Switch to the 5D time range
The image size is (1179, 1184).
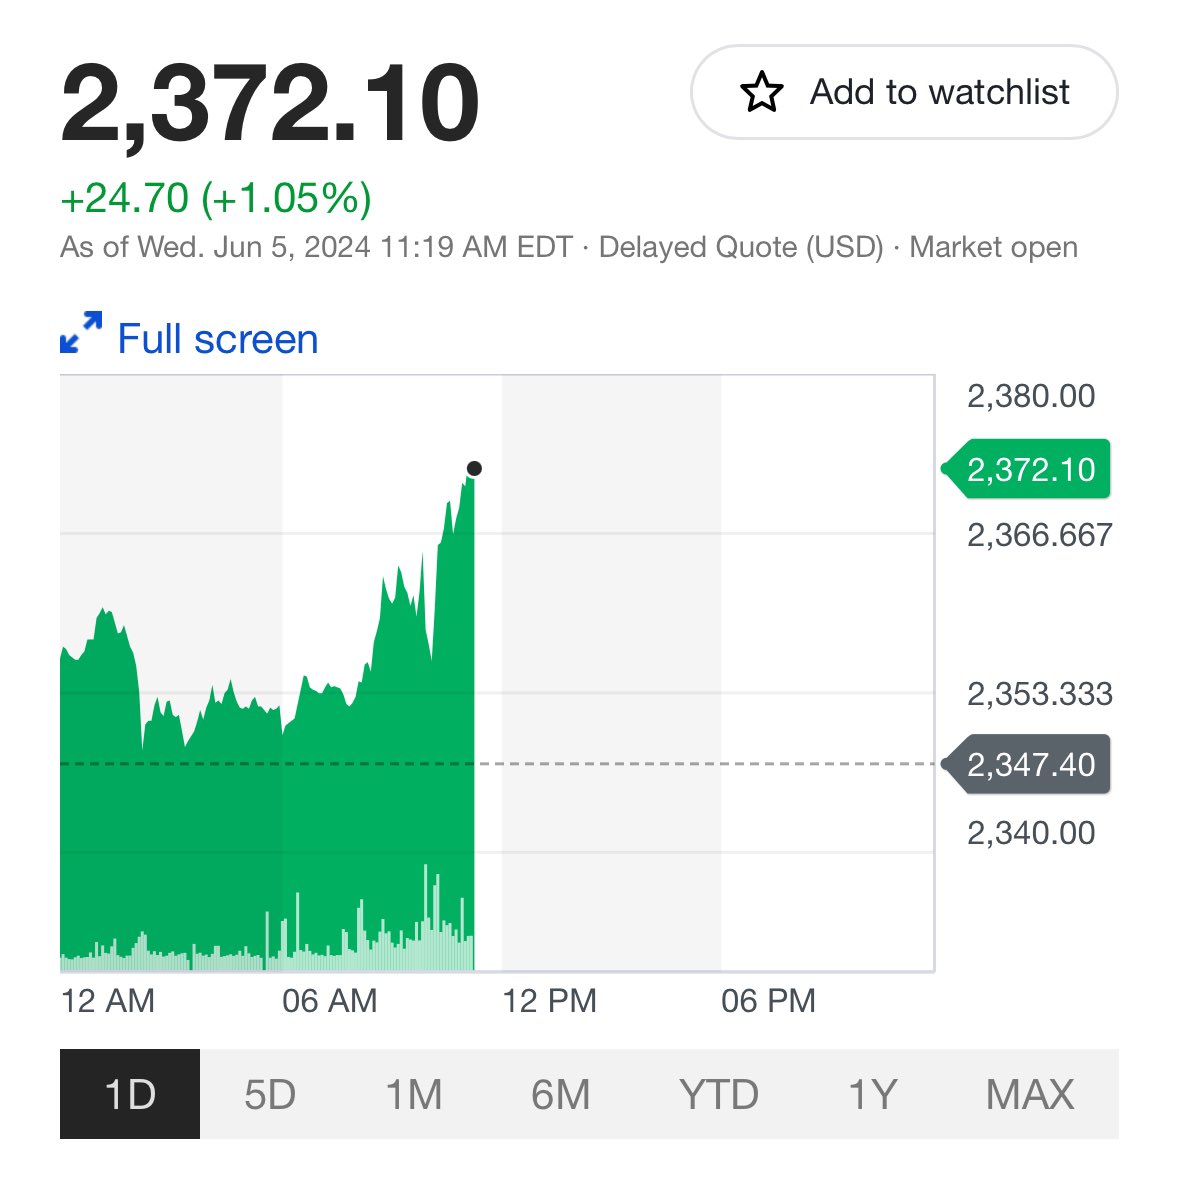point(270,1093)
